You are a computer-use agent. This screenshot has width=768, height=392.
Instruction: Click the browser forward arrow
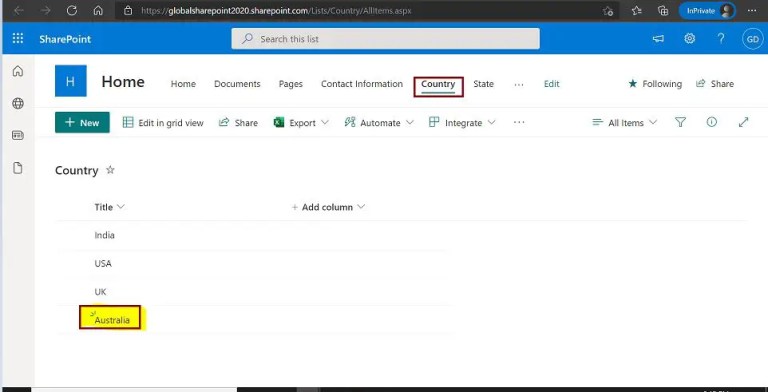[x=46, y=10]
